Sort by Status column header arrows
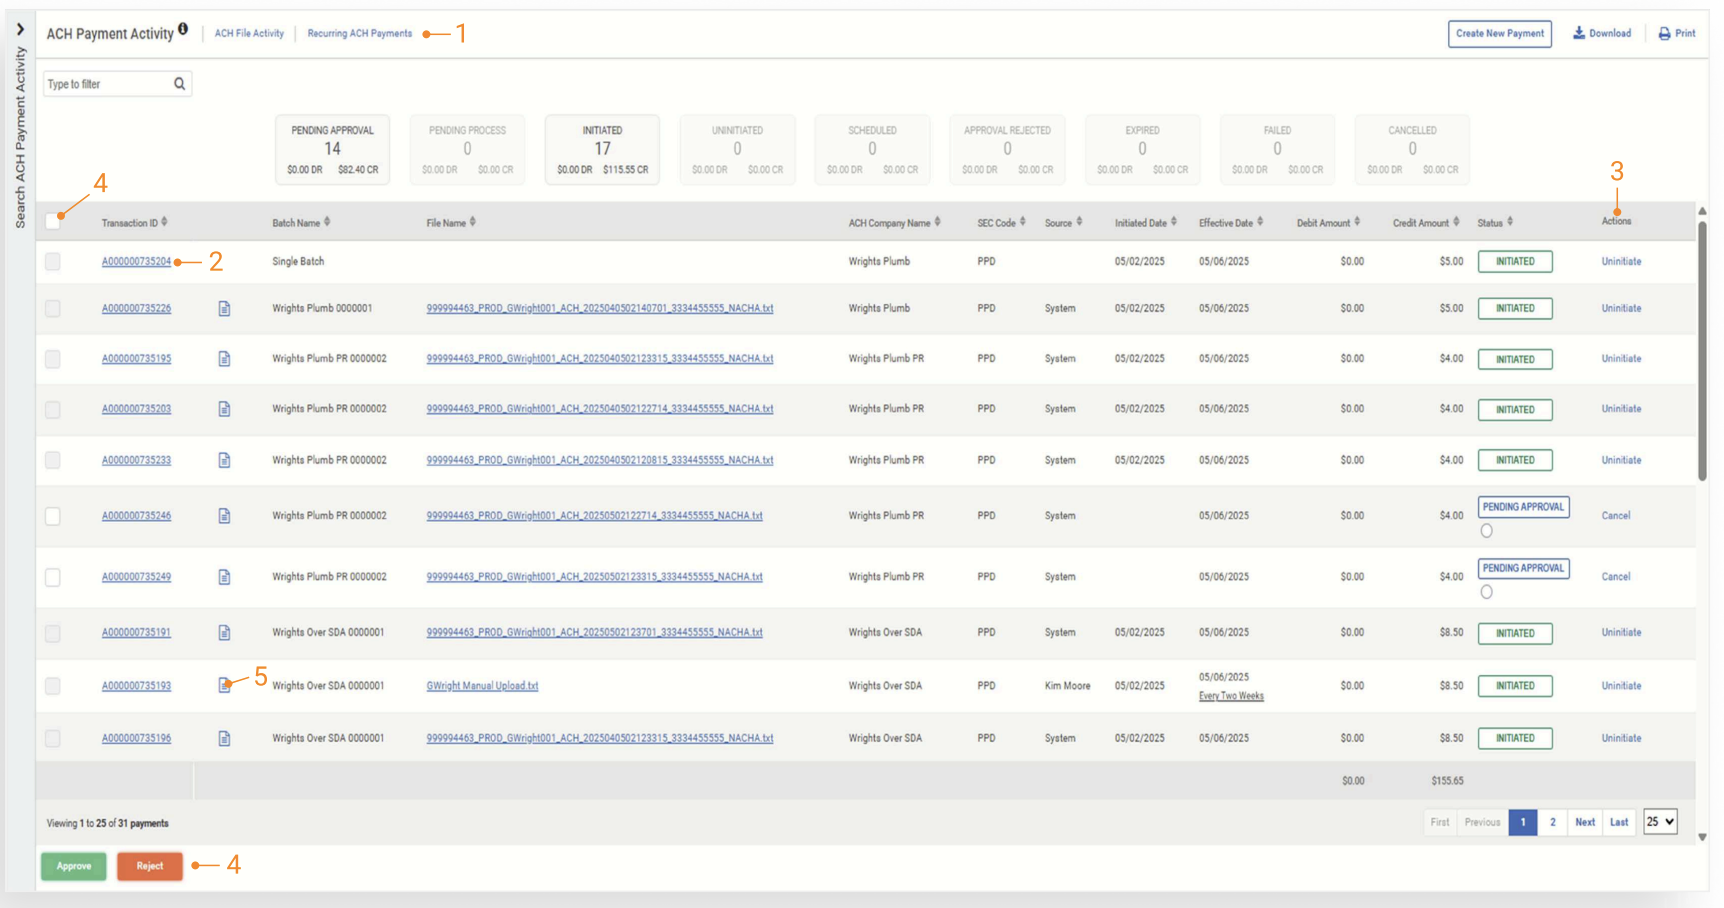The height and width of the screenshot is (908, 1724). click(1510, 222)
